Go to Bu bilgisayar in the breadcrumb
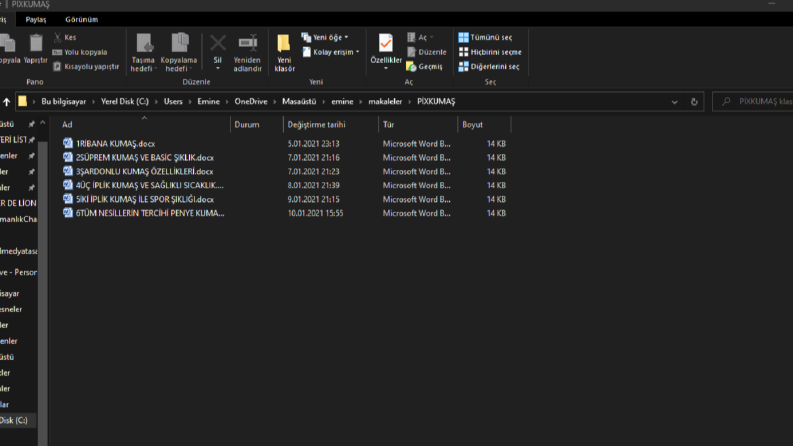 pos(64,102)
